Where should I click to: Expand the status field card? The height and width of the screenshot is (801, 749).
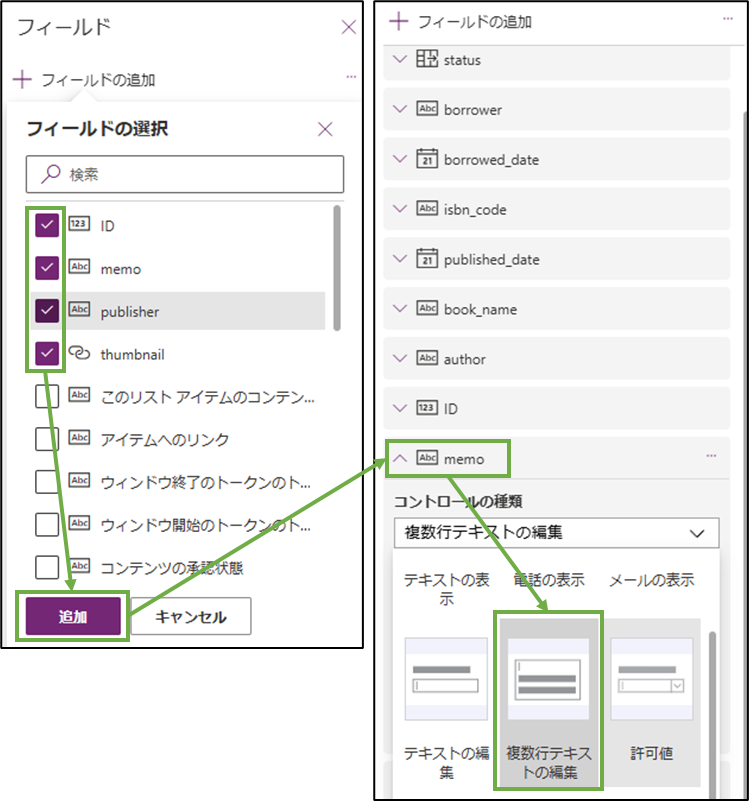click(x=400, y=59)
